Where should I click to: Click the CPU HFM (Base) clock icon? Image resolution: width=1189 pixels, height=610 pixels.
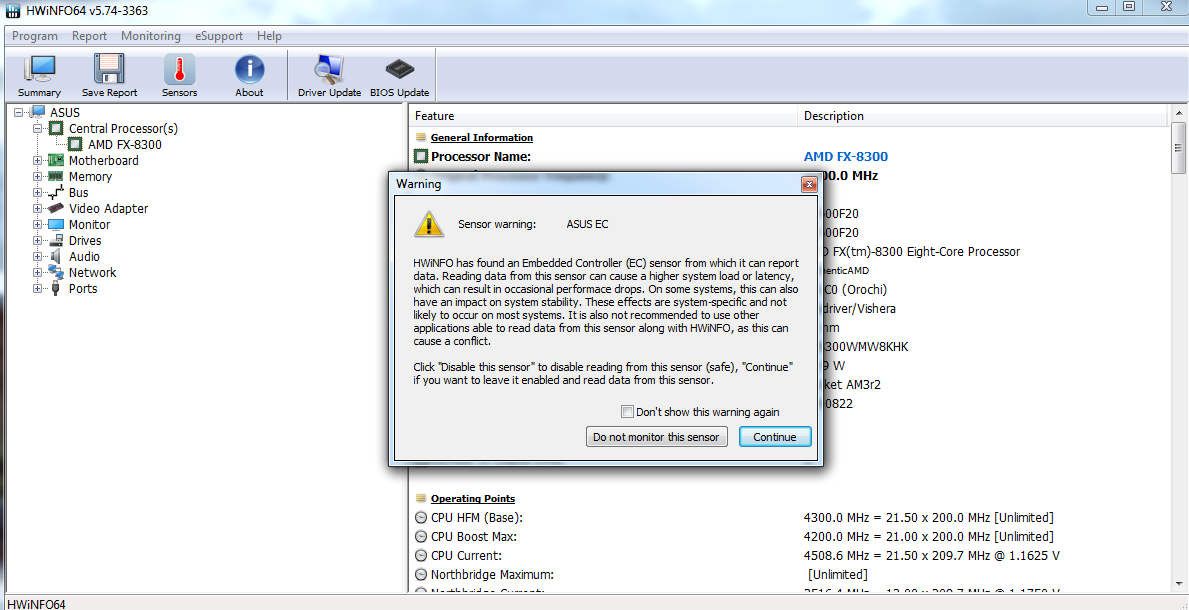pyautogui.click(x=422, y=517)
